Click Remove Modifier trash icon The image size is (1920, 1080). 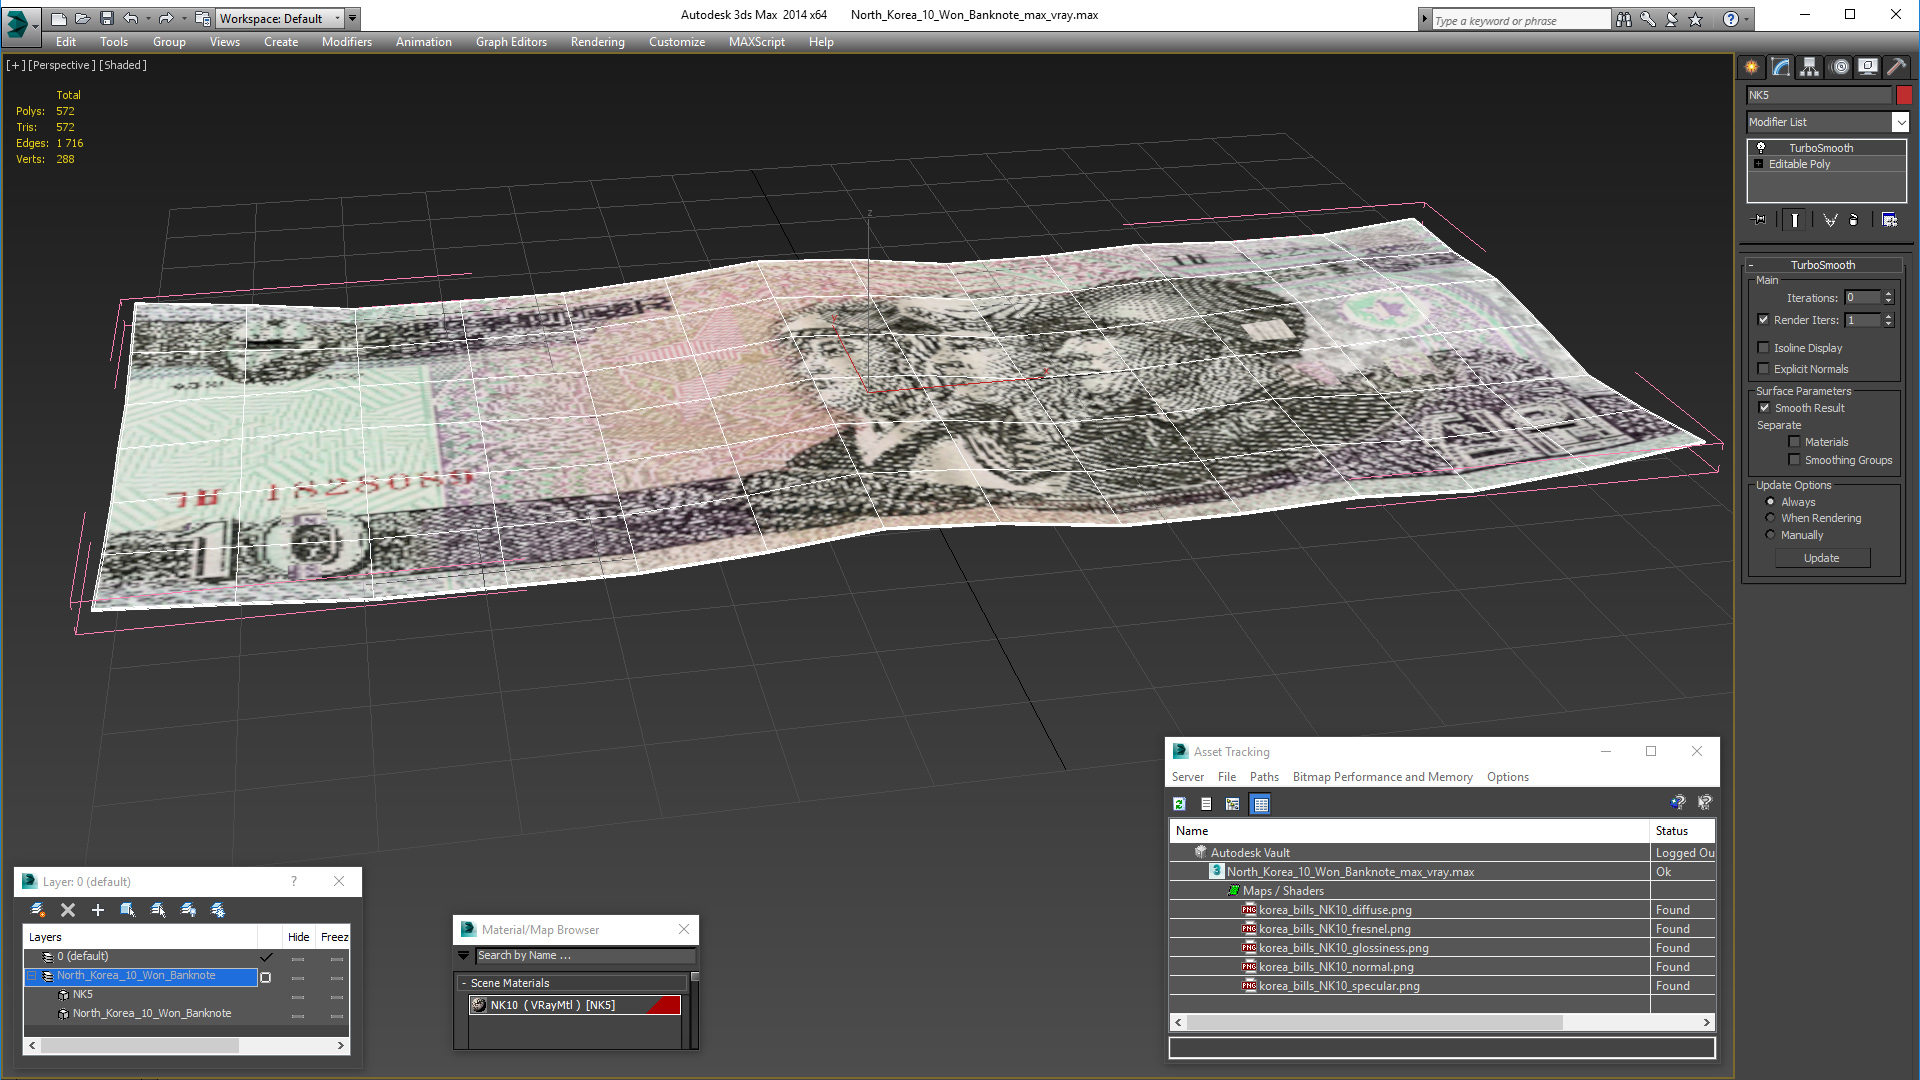point(1854,220)
